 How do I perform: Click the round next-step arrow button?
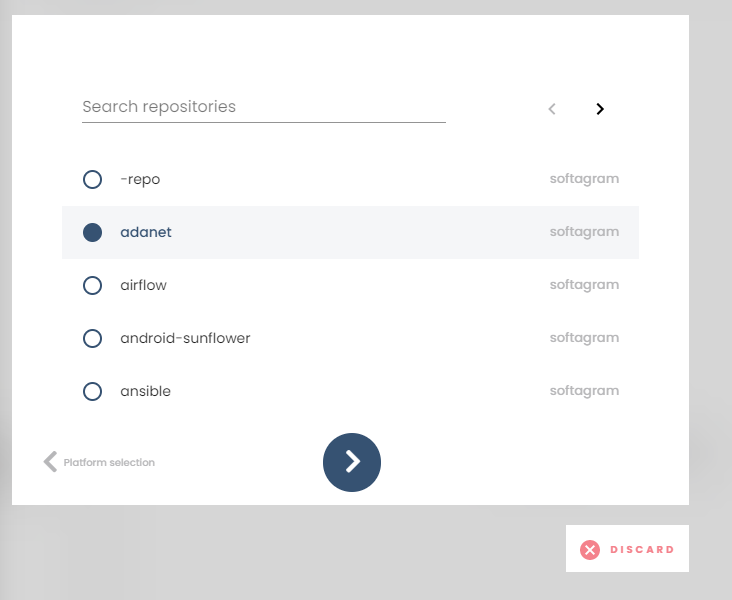coord(352,462)
